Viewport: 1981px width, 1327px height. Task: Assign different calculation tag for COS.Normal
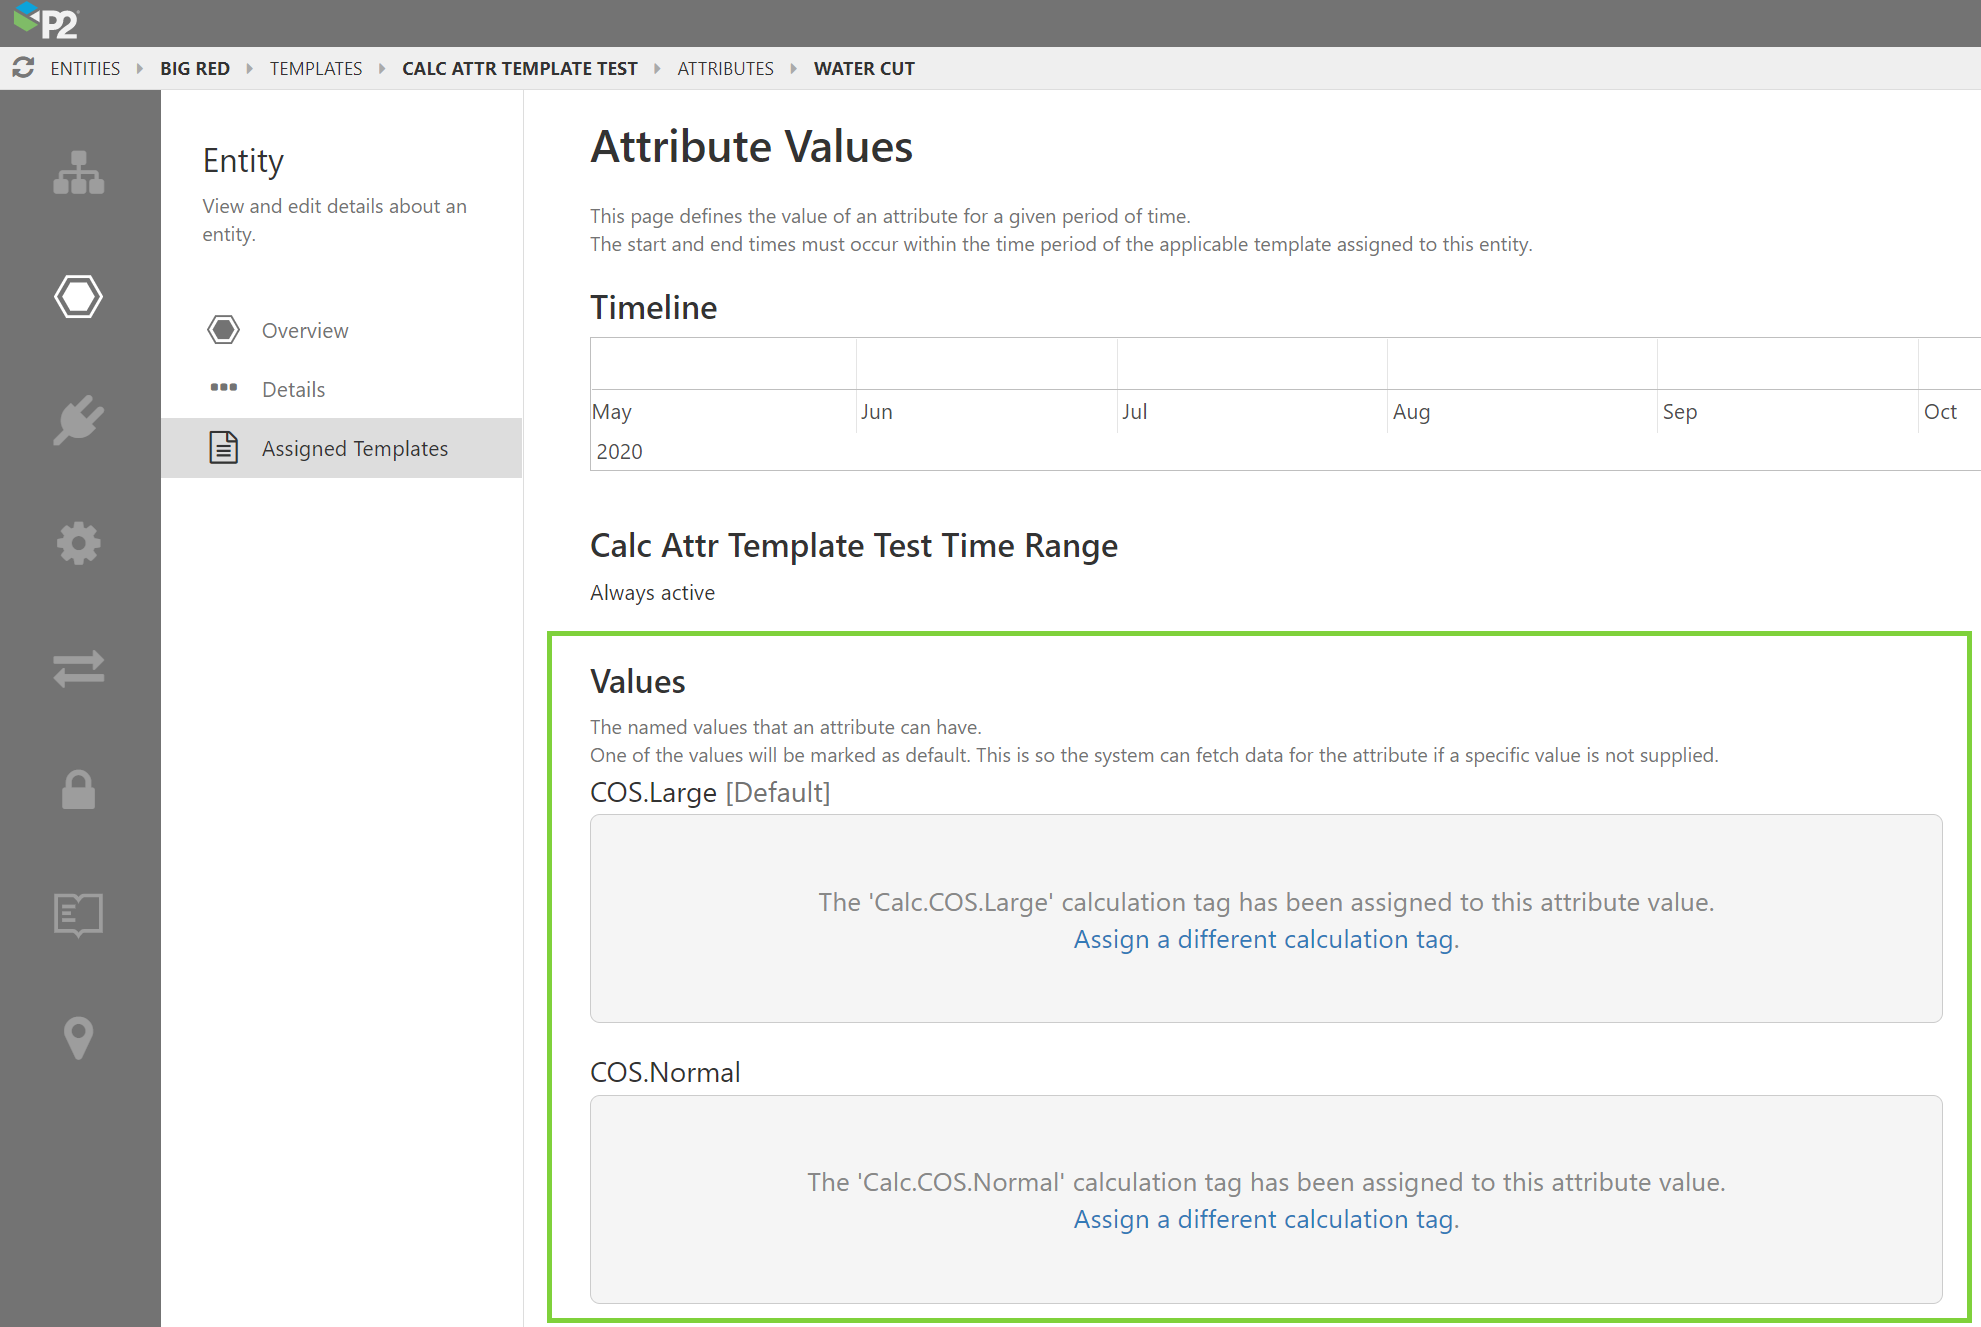click(x=1265, y=1220)
